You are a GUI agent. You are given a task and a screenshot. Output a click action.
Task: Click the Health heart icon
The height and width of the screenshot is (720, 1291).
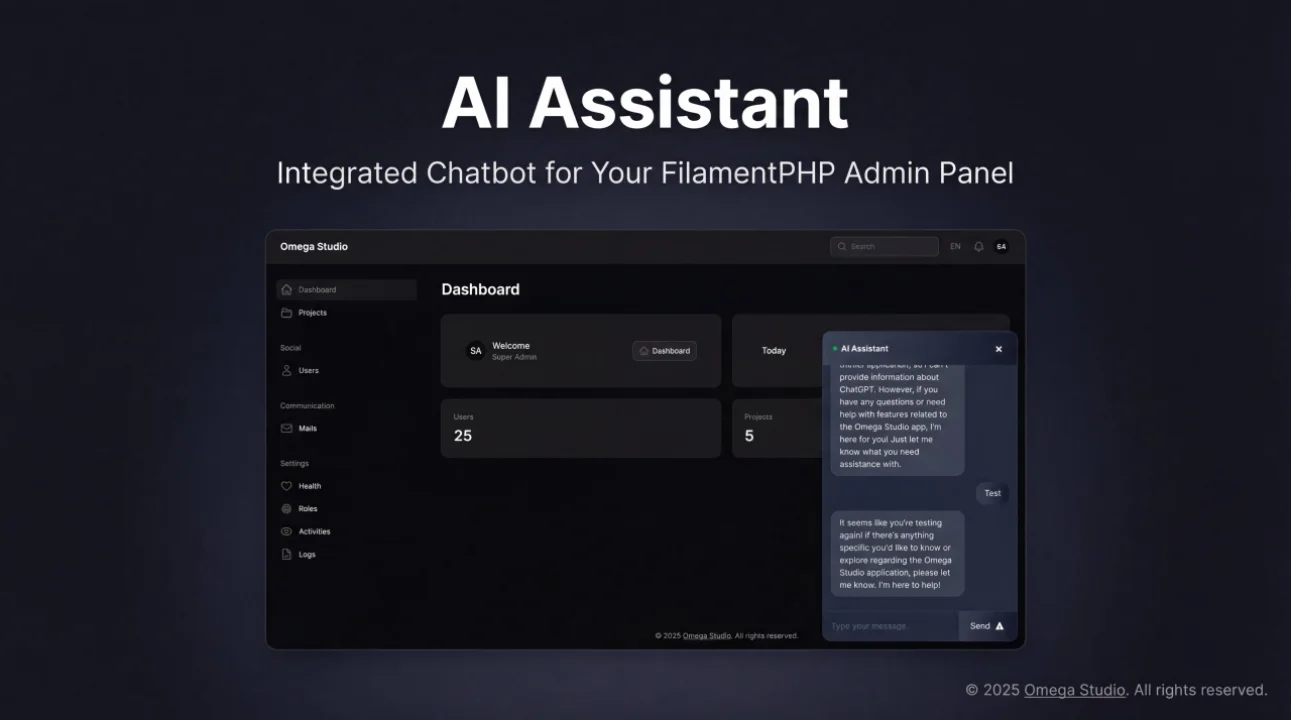[286, 486]
